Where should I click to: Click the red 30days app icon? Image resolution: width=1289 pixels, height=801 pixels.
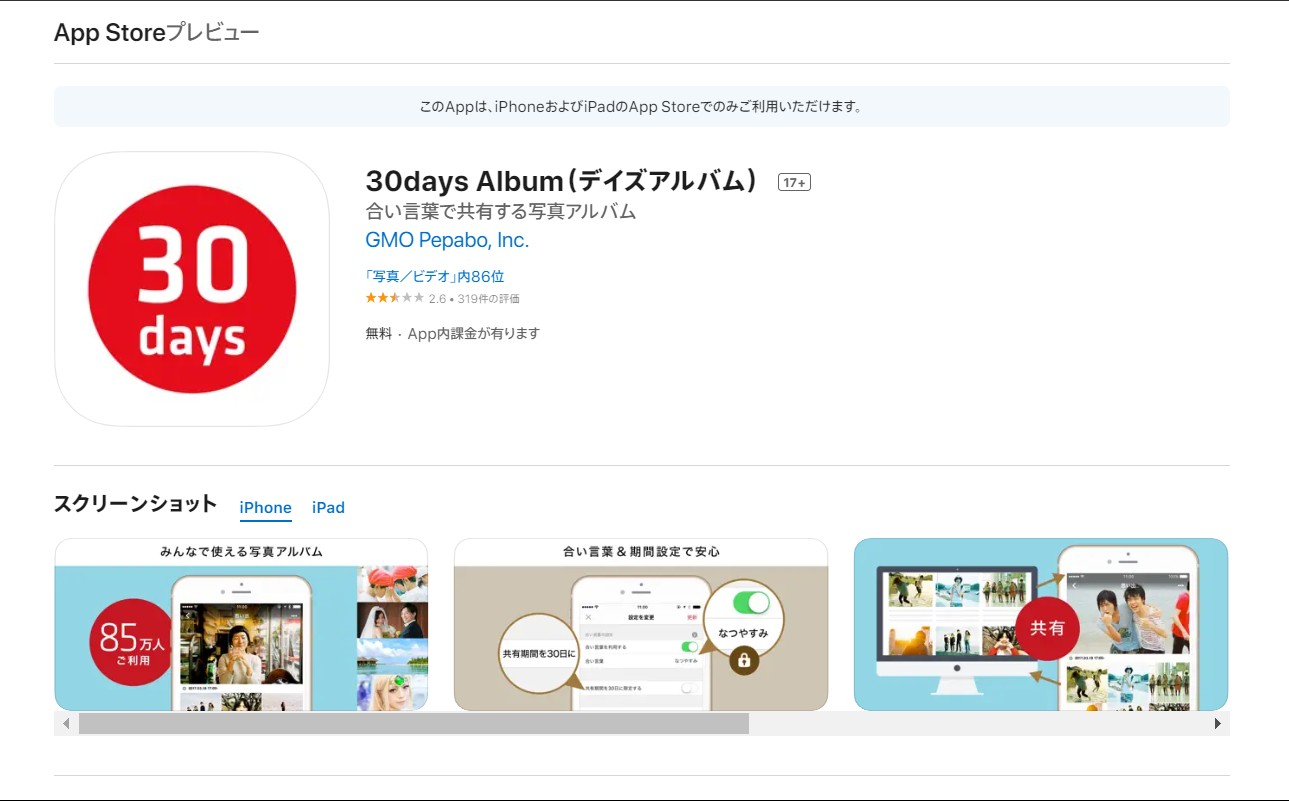click(192, 289)
